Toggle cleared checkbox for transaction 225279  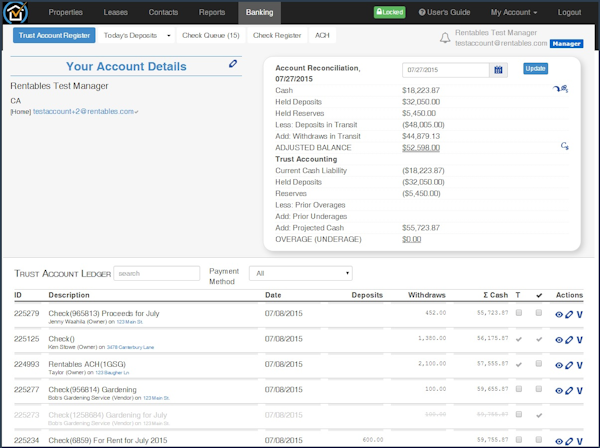(x=539, y=313)
